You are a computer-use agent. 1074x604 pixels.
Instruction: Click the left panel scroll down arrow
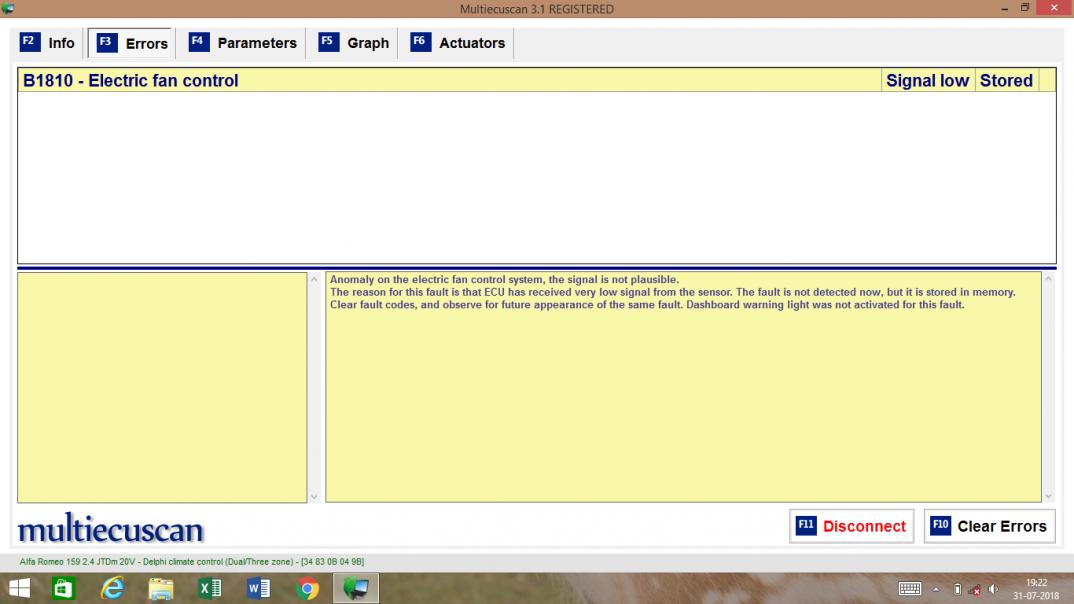click(x=314, y=497)
